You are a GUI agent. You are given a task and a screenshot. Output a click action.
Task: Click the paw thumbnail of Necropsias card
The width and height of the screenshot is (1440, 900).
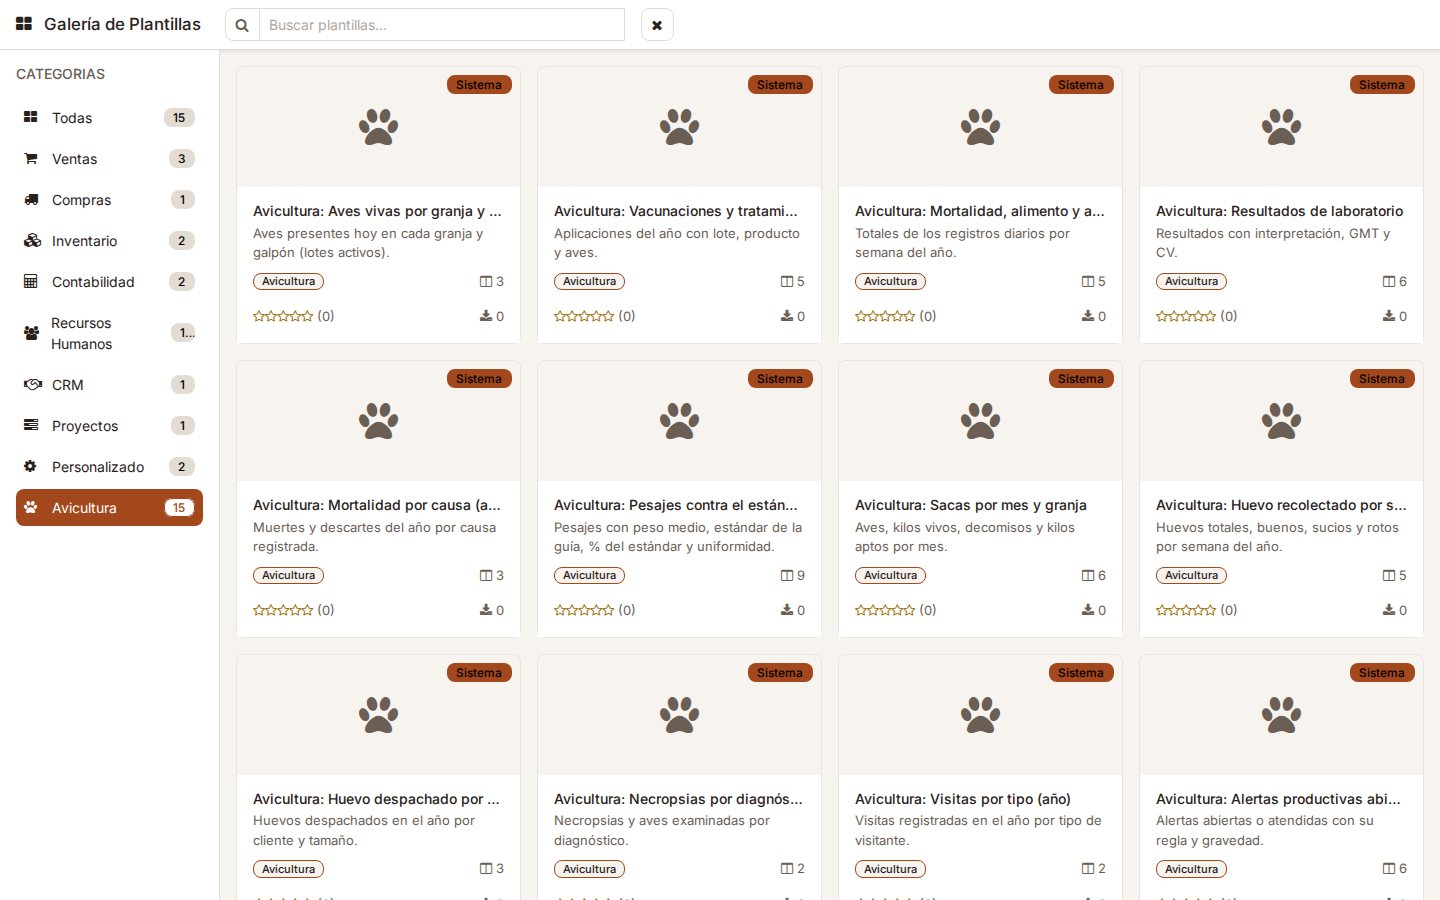(680, 715)
